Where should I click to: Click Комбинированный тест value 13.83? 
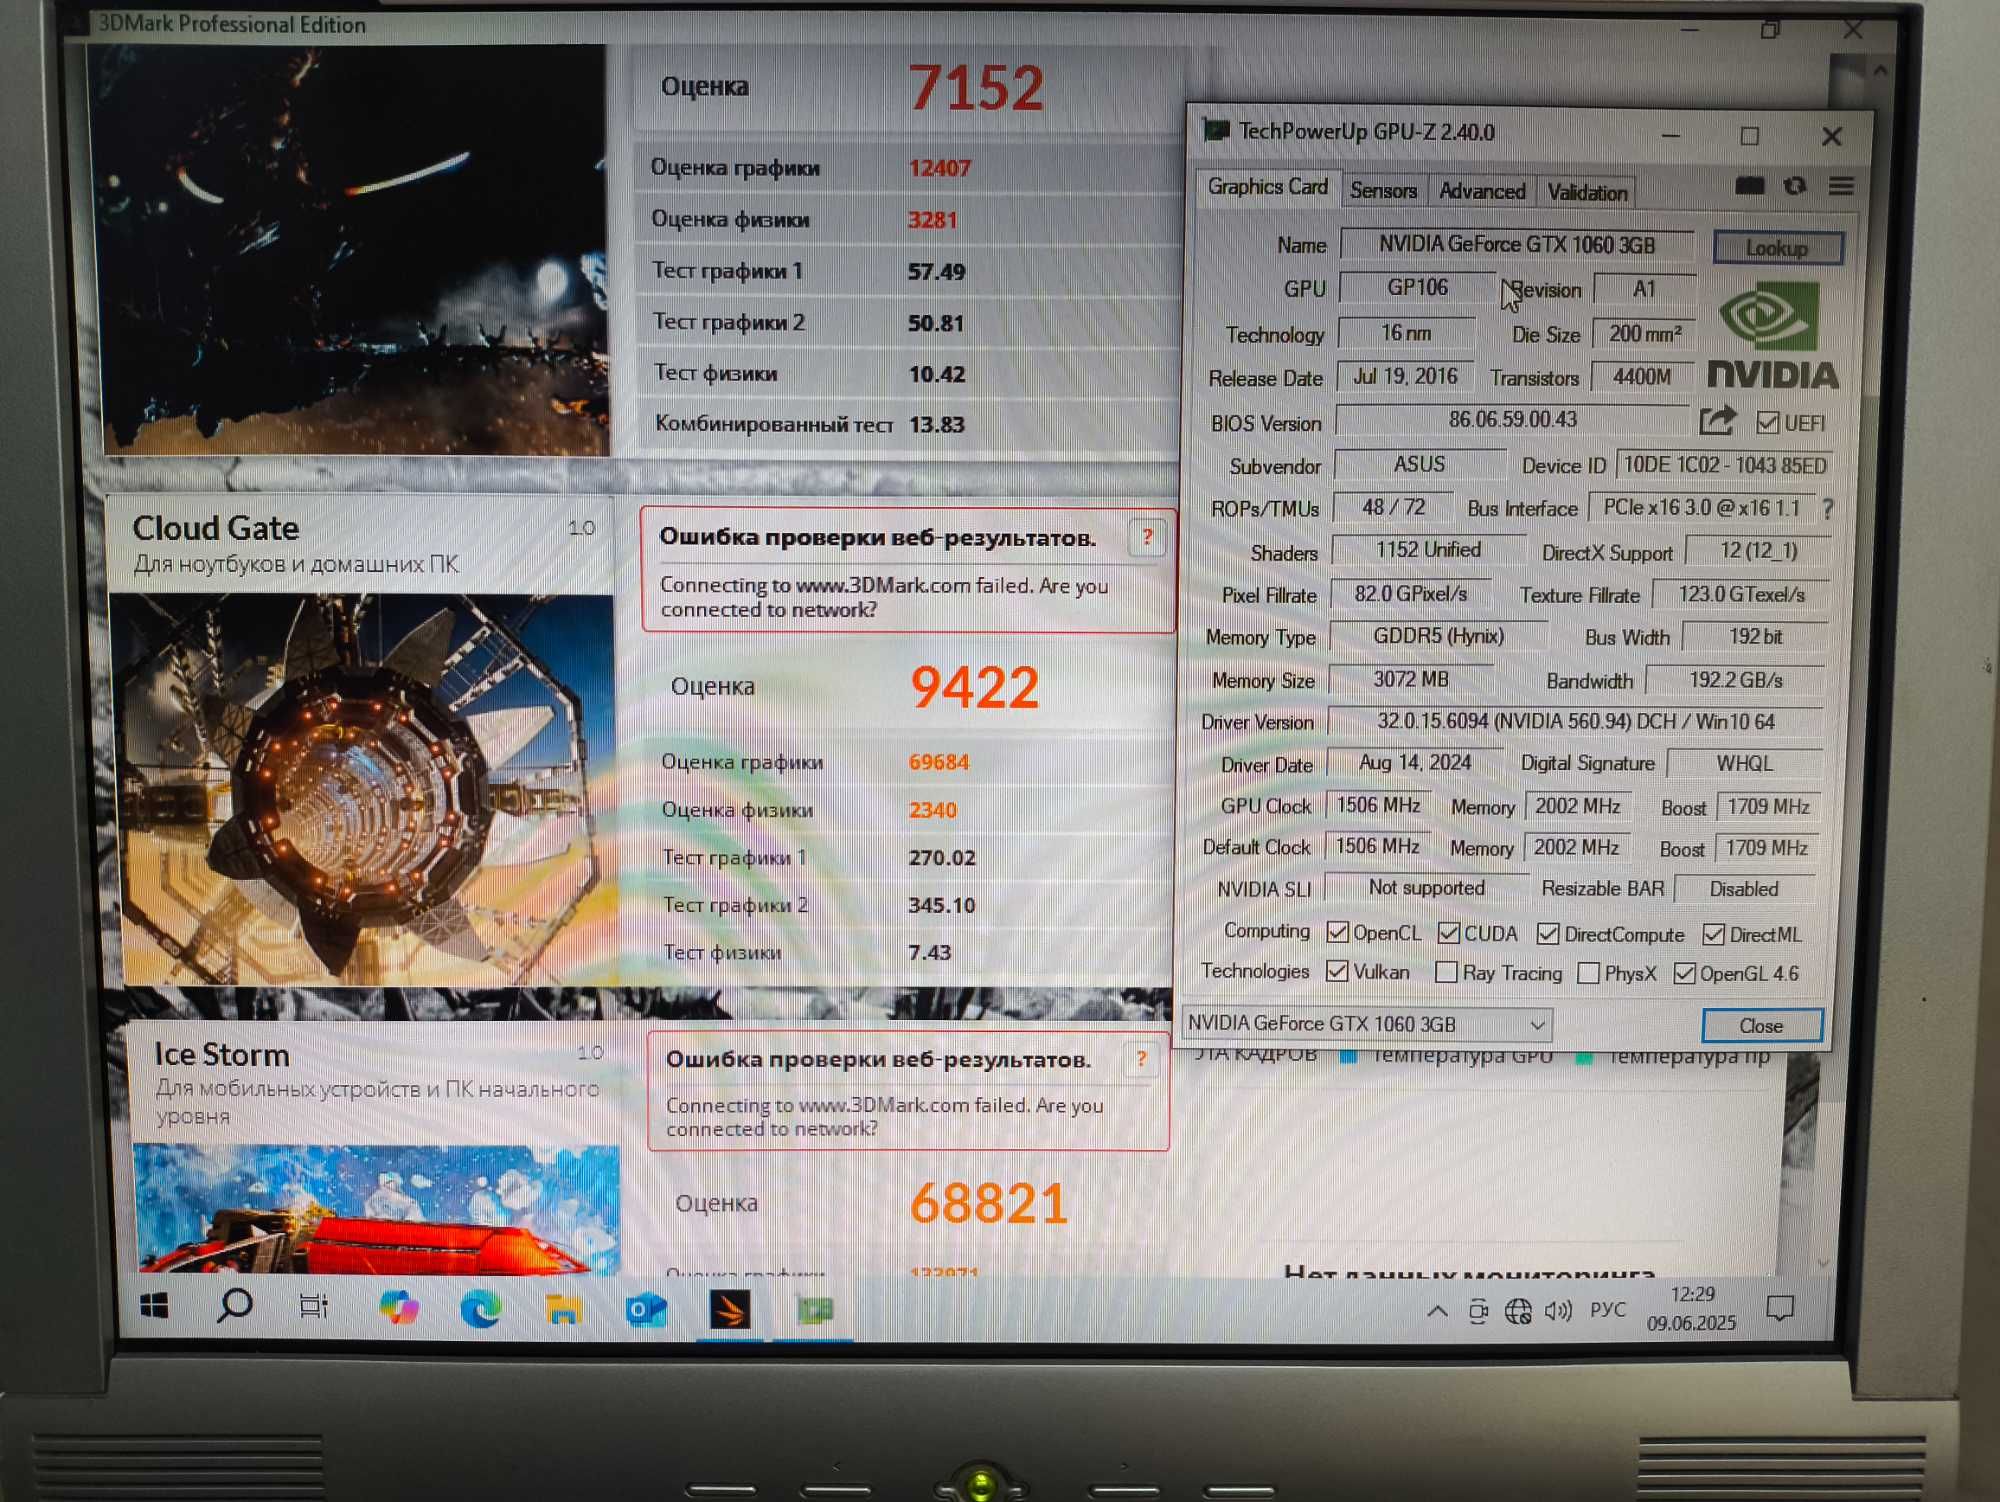[937, 425]
